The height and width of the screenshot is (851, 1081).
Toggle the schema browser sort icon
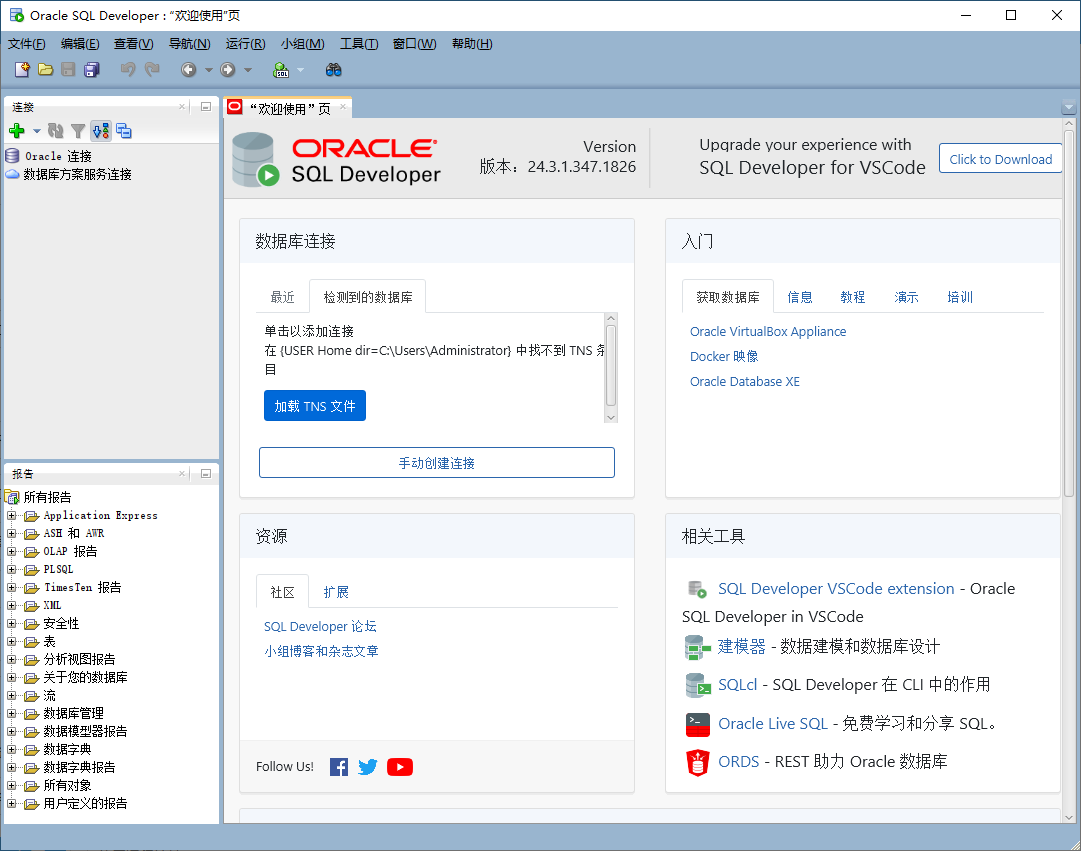[101, 130]
